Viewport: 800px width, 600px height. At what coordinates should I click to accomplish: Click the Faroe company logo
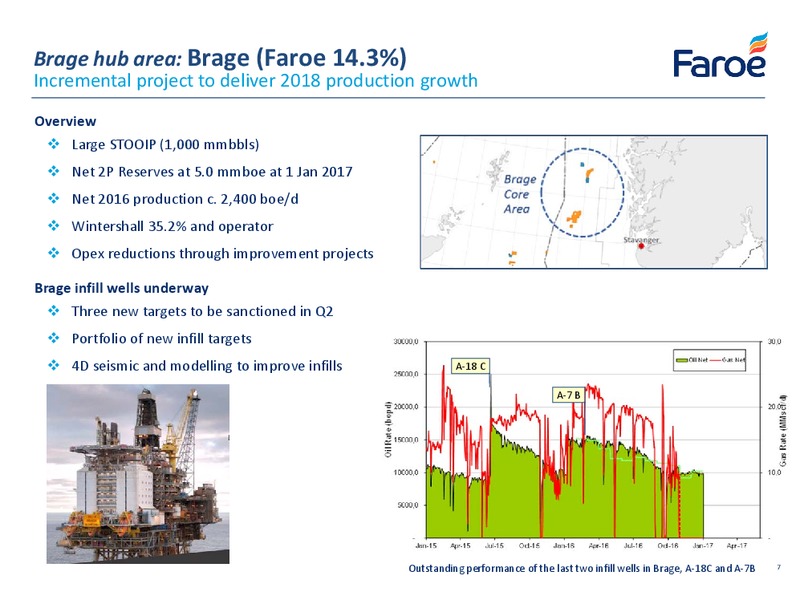pos(720,56)
